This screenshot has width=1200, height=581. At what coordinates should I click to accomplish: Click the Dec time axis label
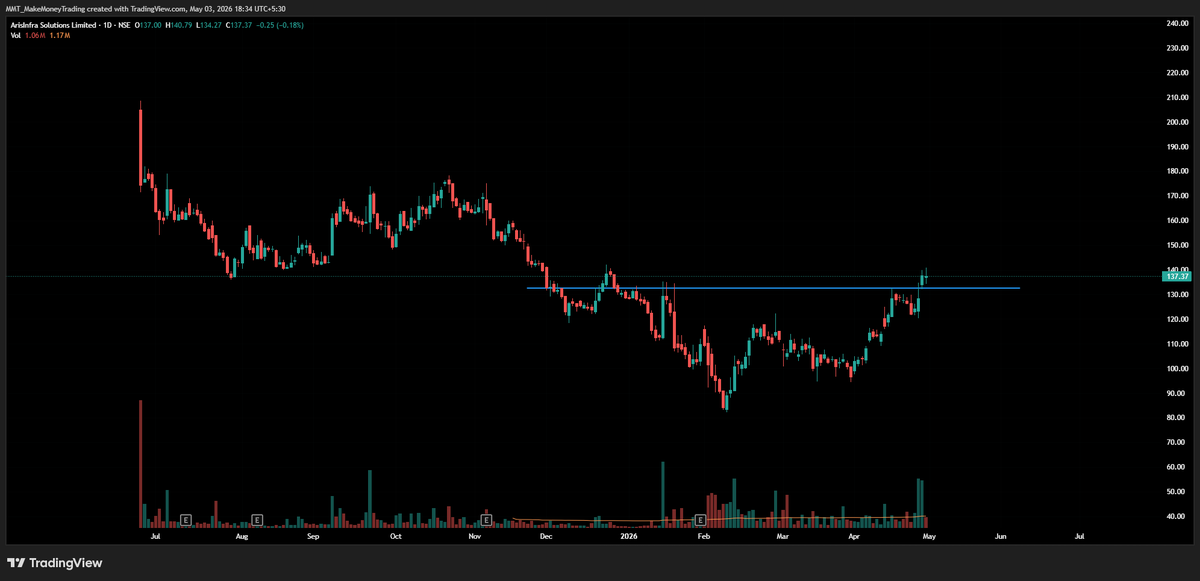tap(546, 537)
